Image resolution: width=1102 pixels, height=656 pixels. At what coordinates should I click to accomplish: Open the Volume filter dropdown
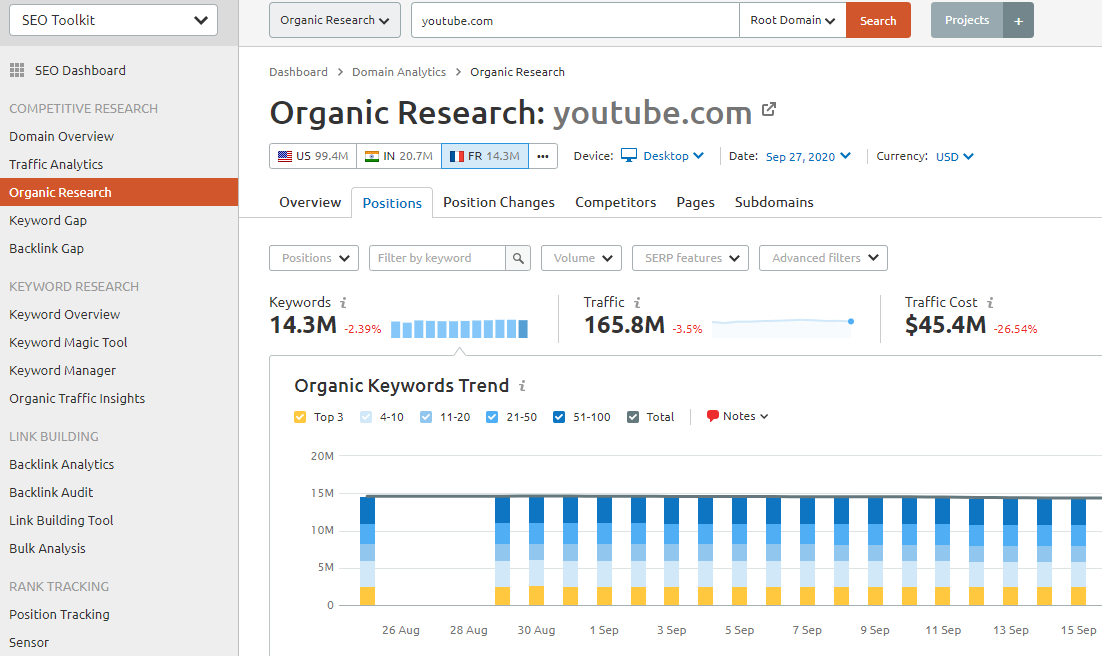[x=581, y=258]
